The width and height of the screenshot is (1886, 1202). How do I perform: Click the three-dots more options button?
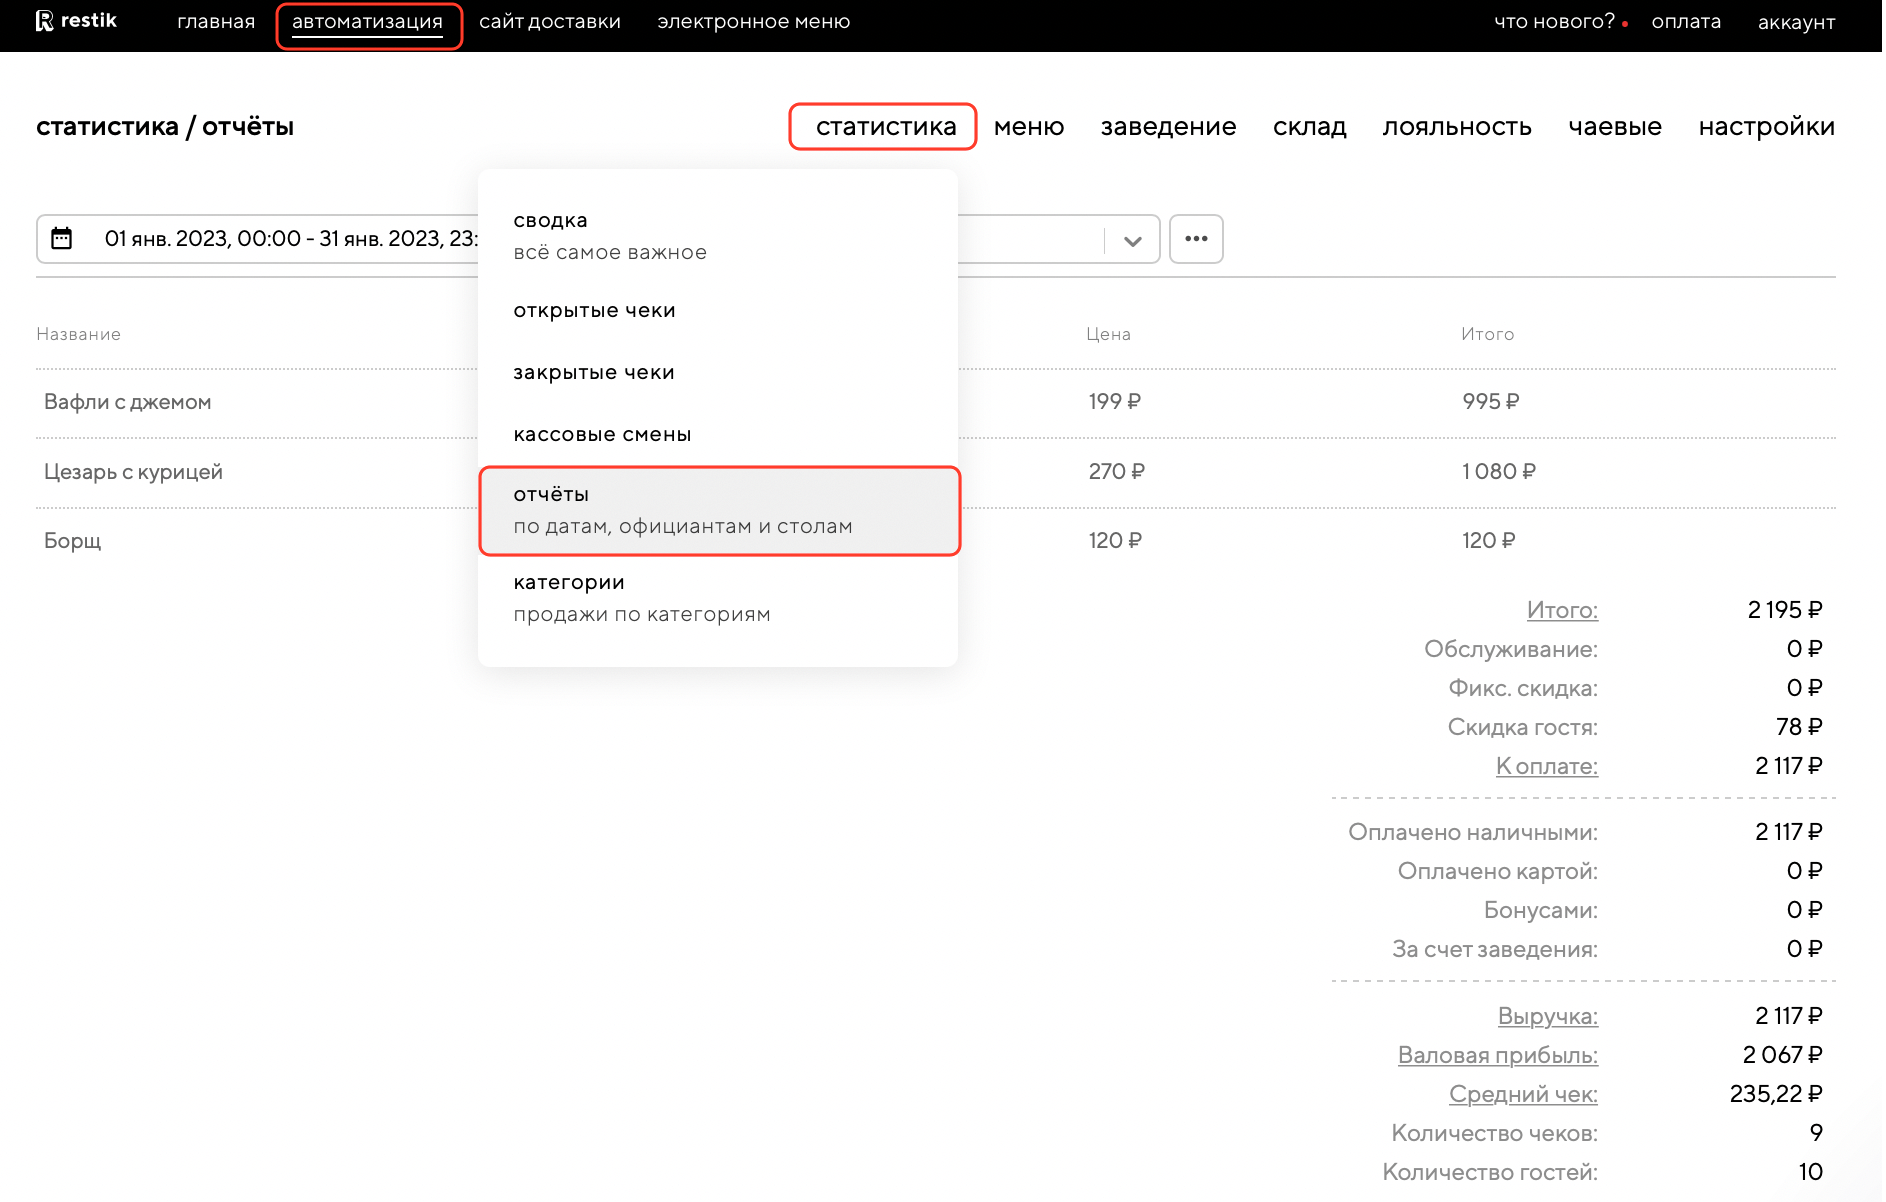[x=1196, y=239]
